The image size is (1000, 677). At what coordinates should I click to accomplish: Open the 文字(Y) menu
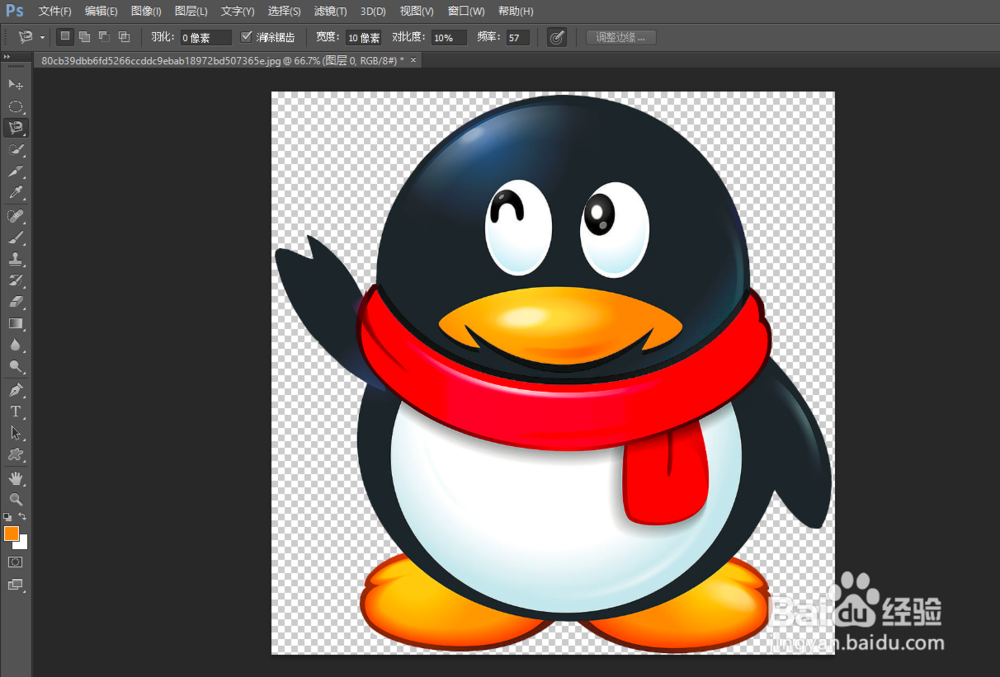pos(237,11)
